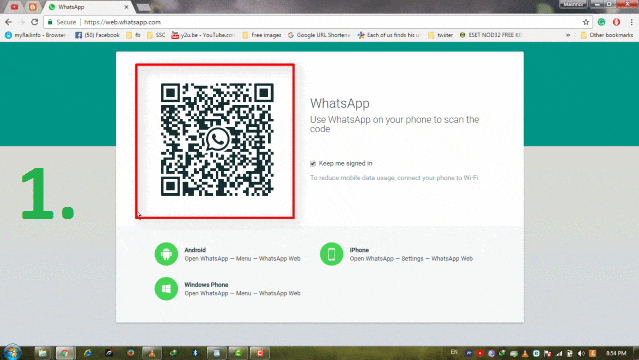The image size is (639, 360).
Task: Open the red Camtasia recorder taskbar icon
Action: tap(260, 353)
